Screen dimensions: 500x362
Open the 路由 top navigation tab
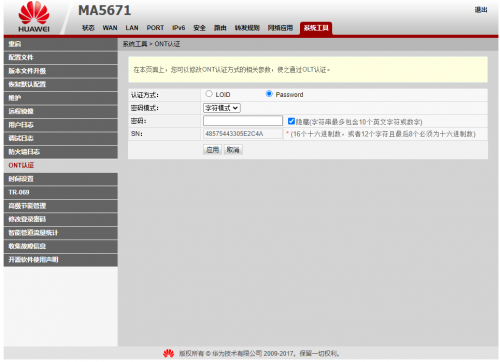220,28
